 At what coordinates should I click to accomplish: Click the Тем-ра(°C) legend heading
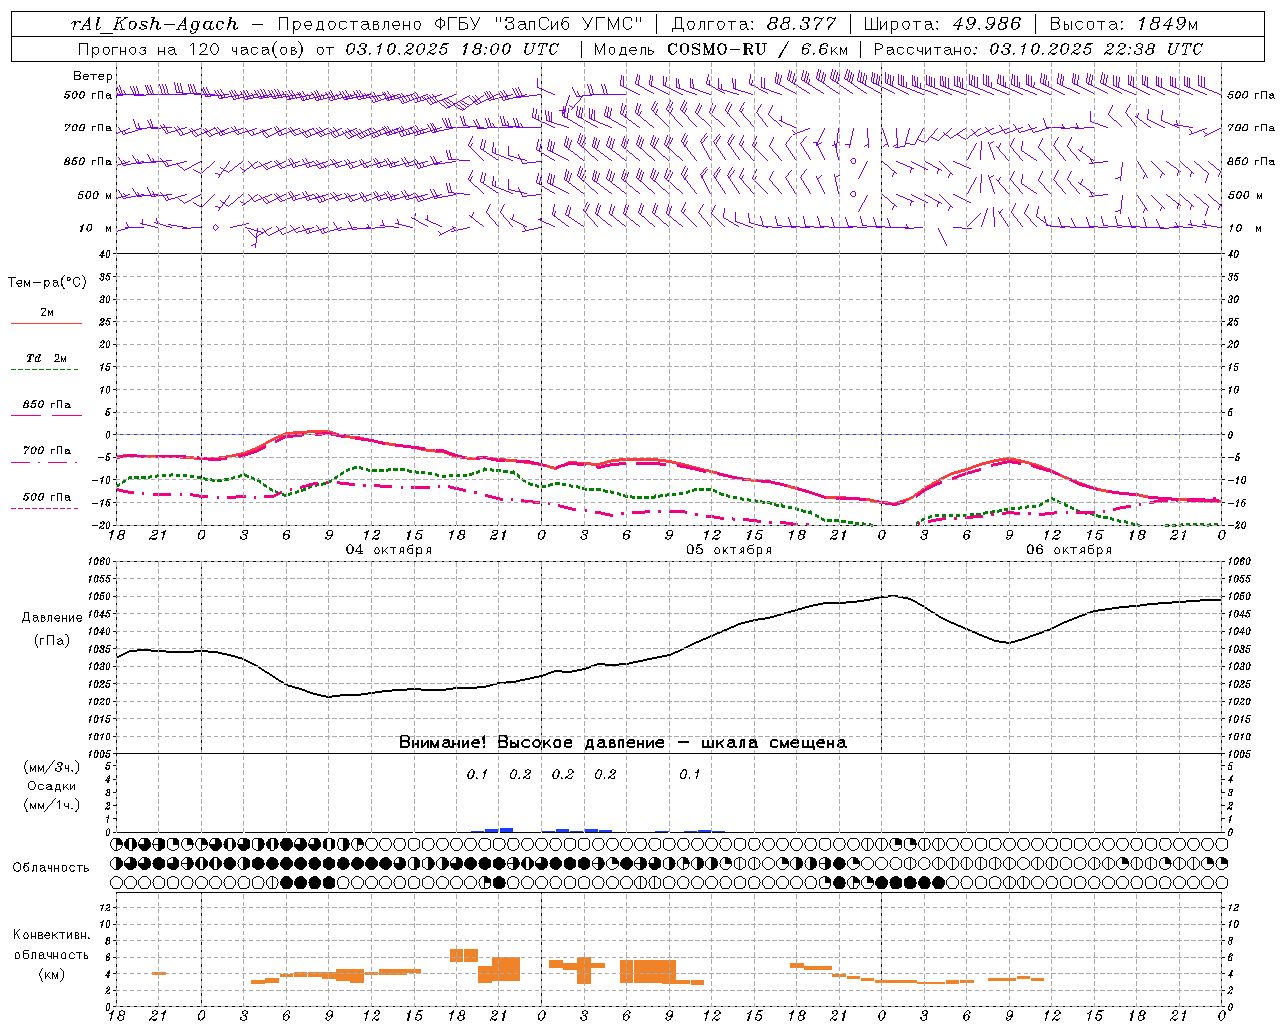coord(47,283)
